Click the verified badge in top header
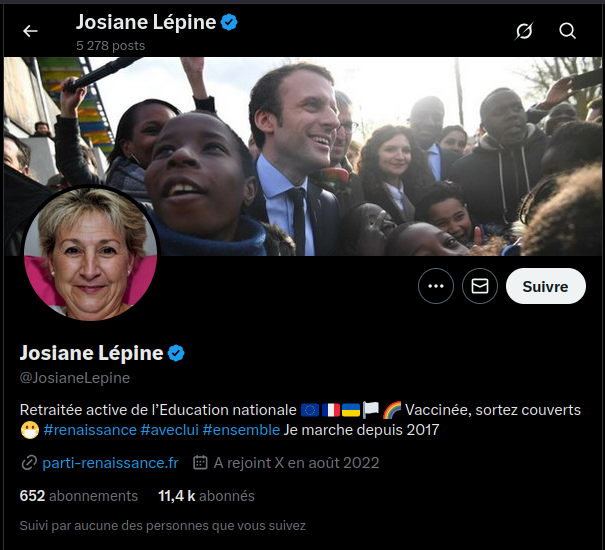Image resolution: width=605 pixels, height=550 pixels. click(229, 22)
